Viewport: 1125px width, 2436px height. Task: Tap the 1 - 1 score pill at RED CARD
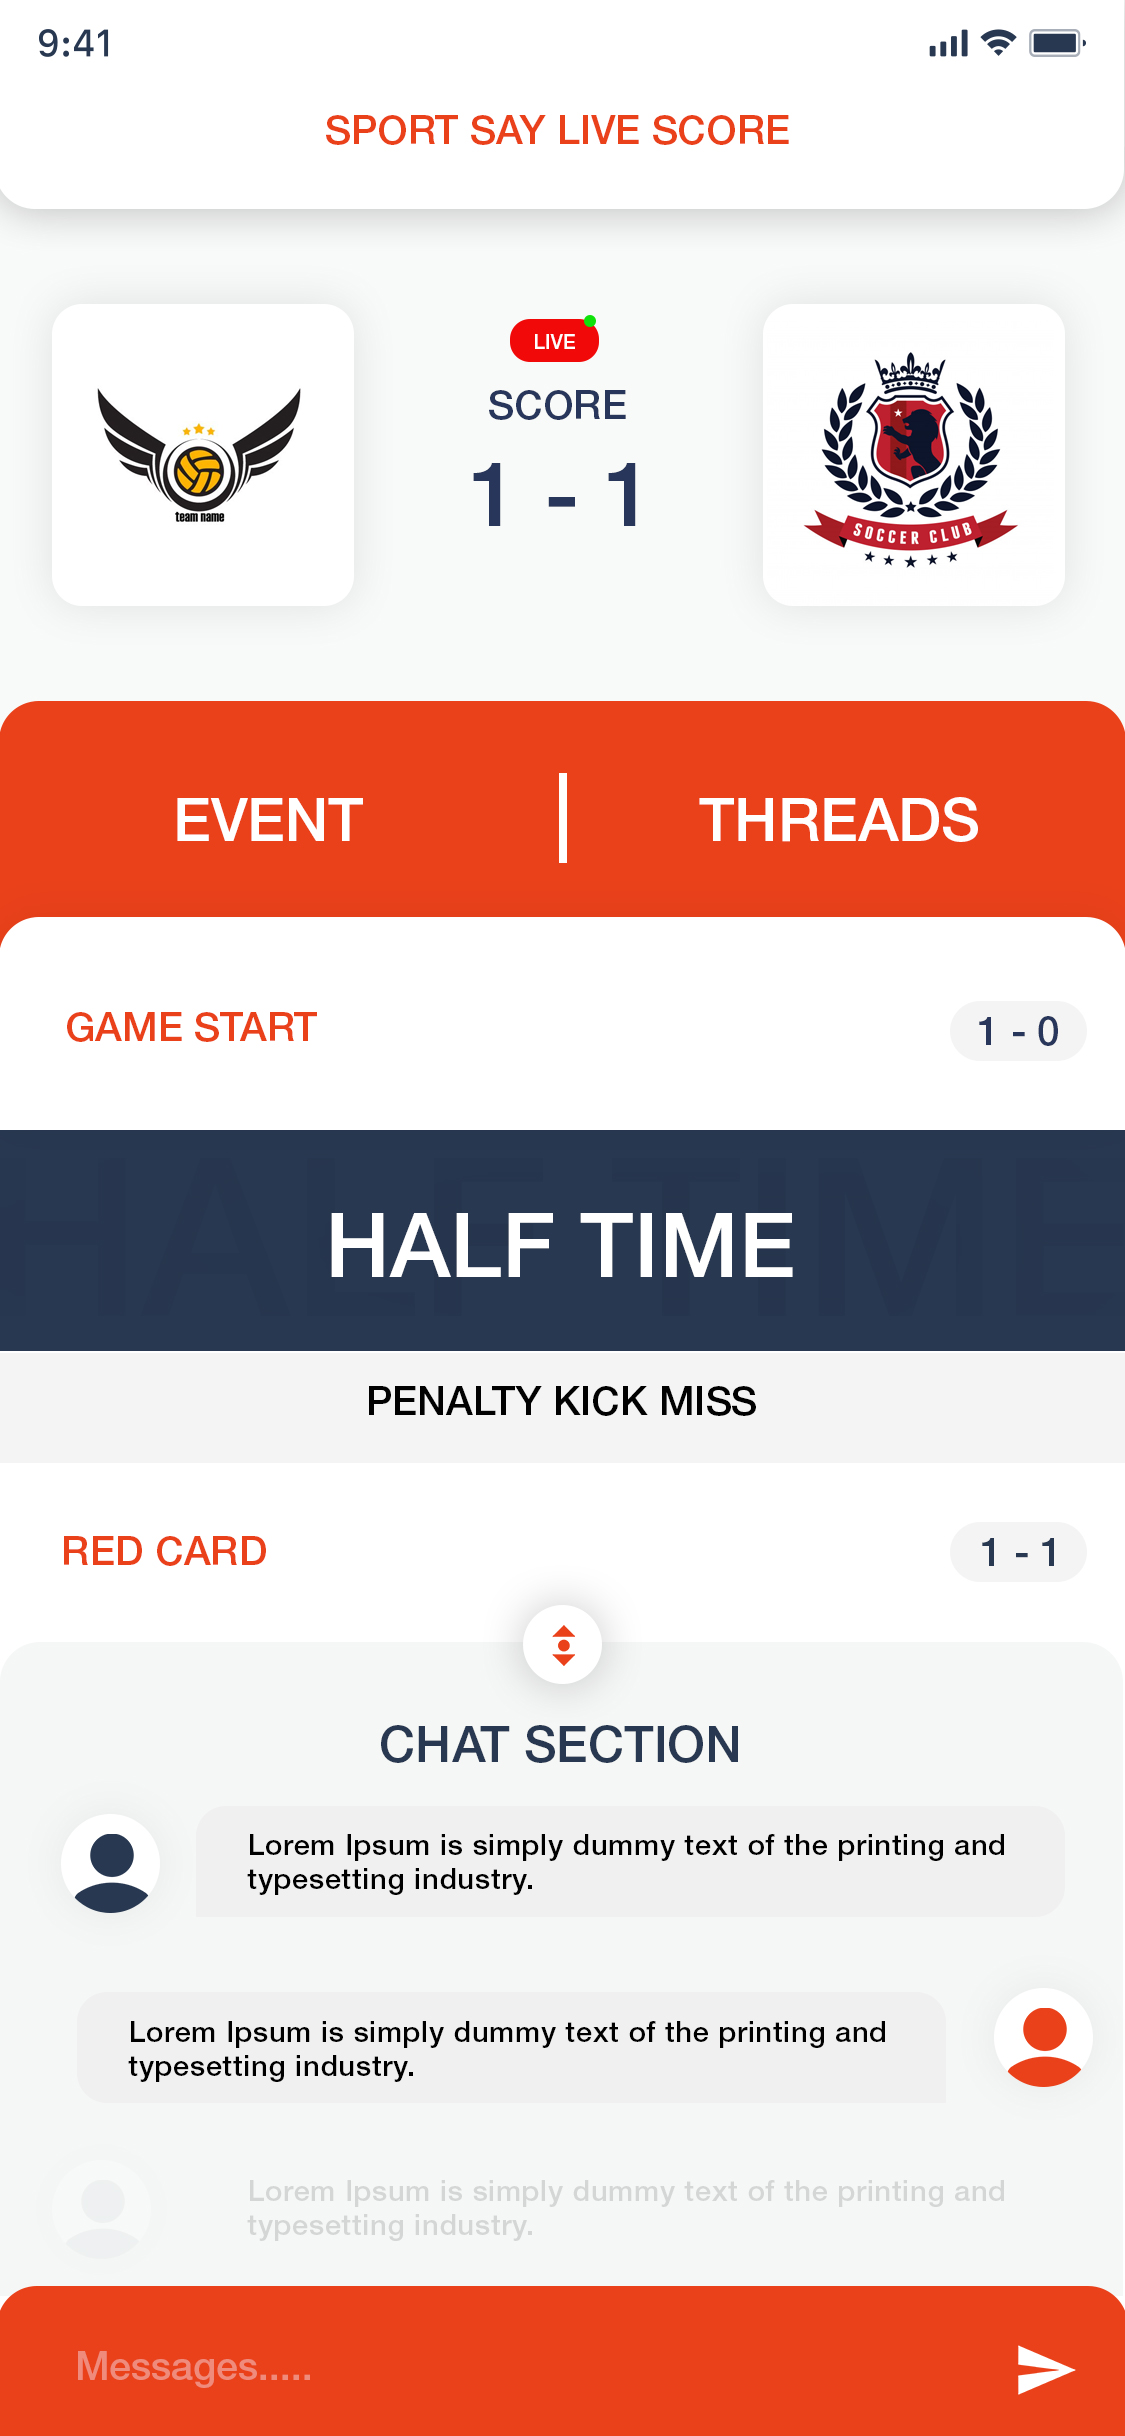[1017, 1552]
